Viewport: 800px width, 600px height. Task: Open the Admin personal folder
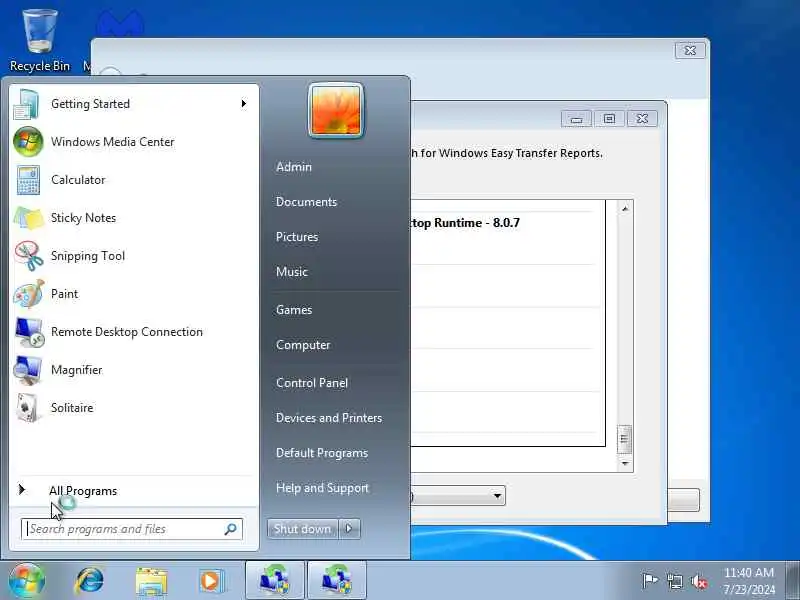(294, 167)
